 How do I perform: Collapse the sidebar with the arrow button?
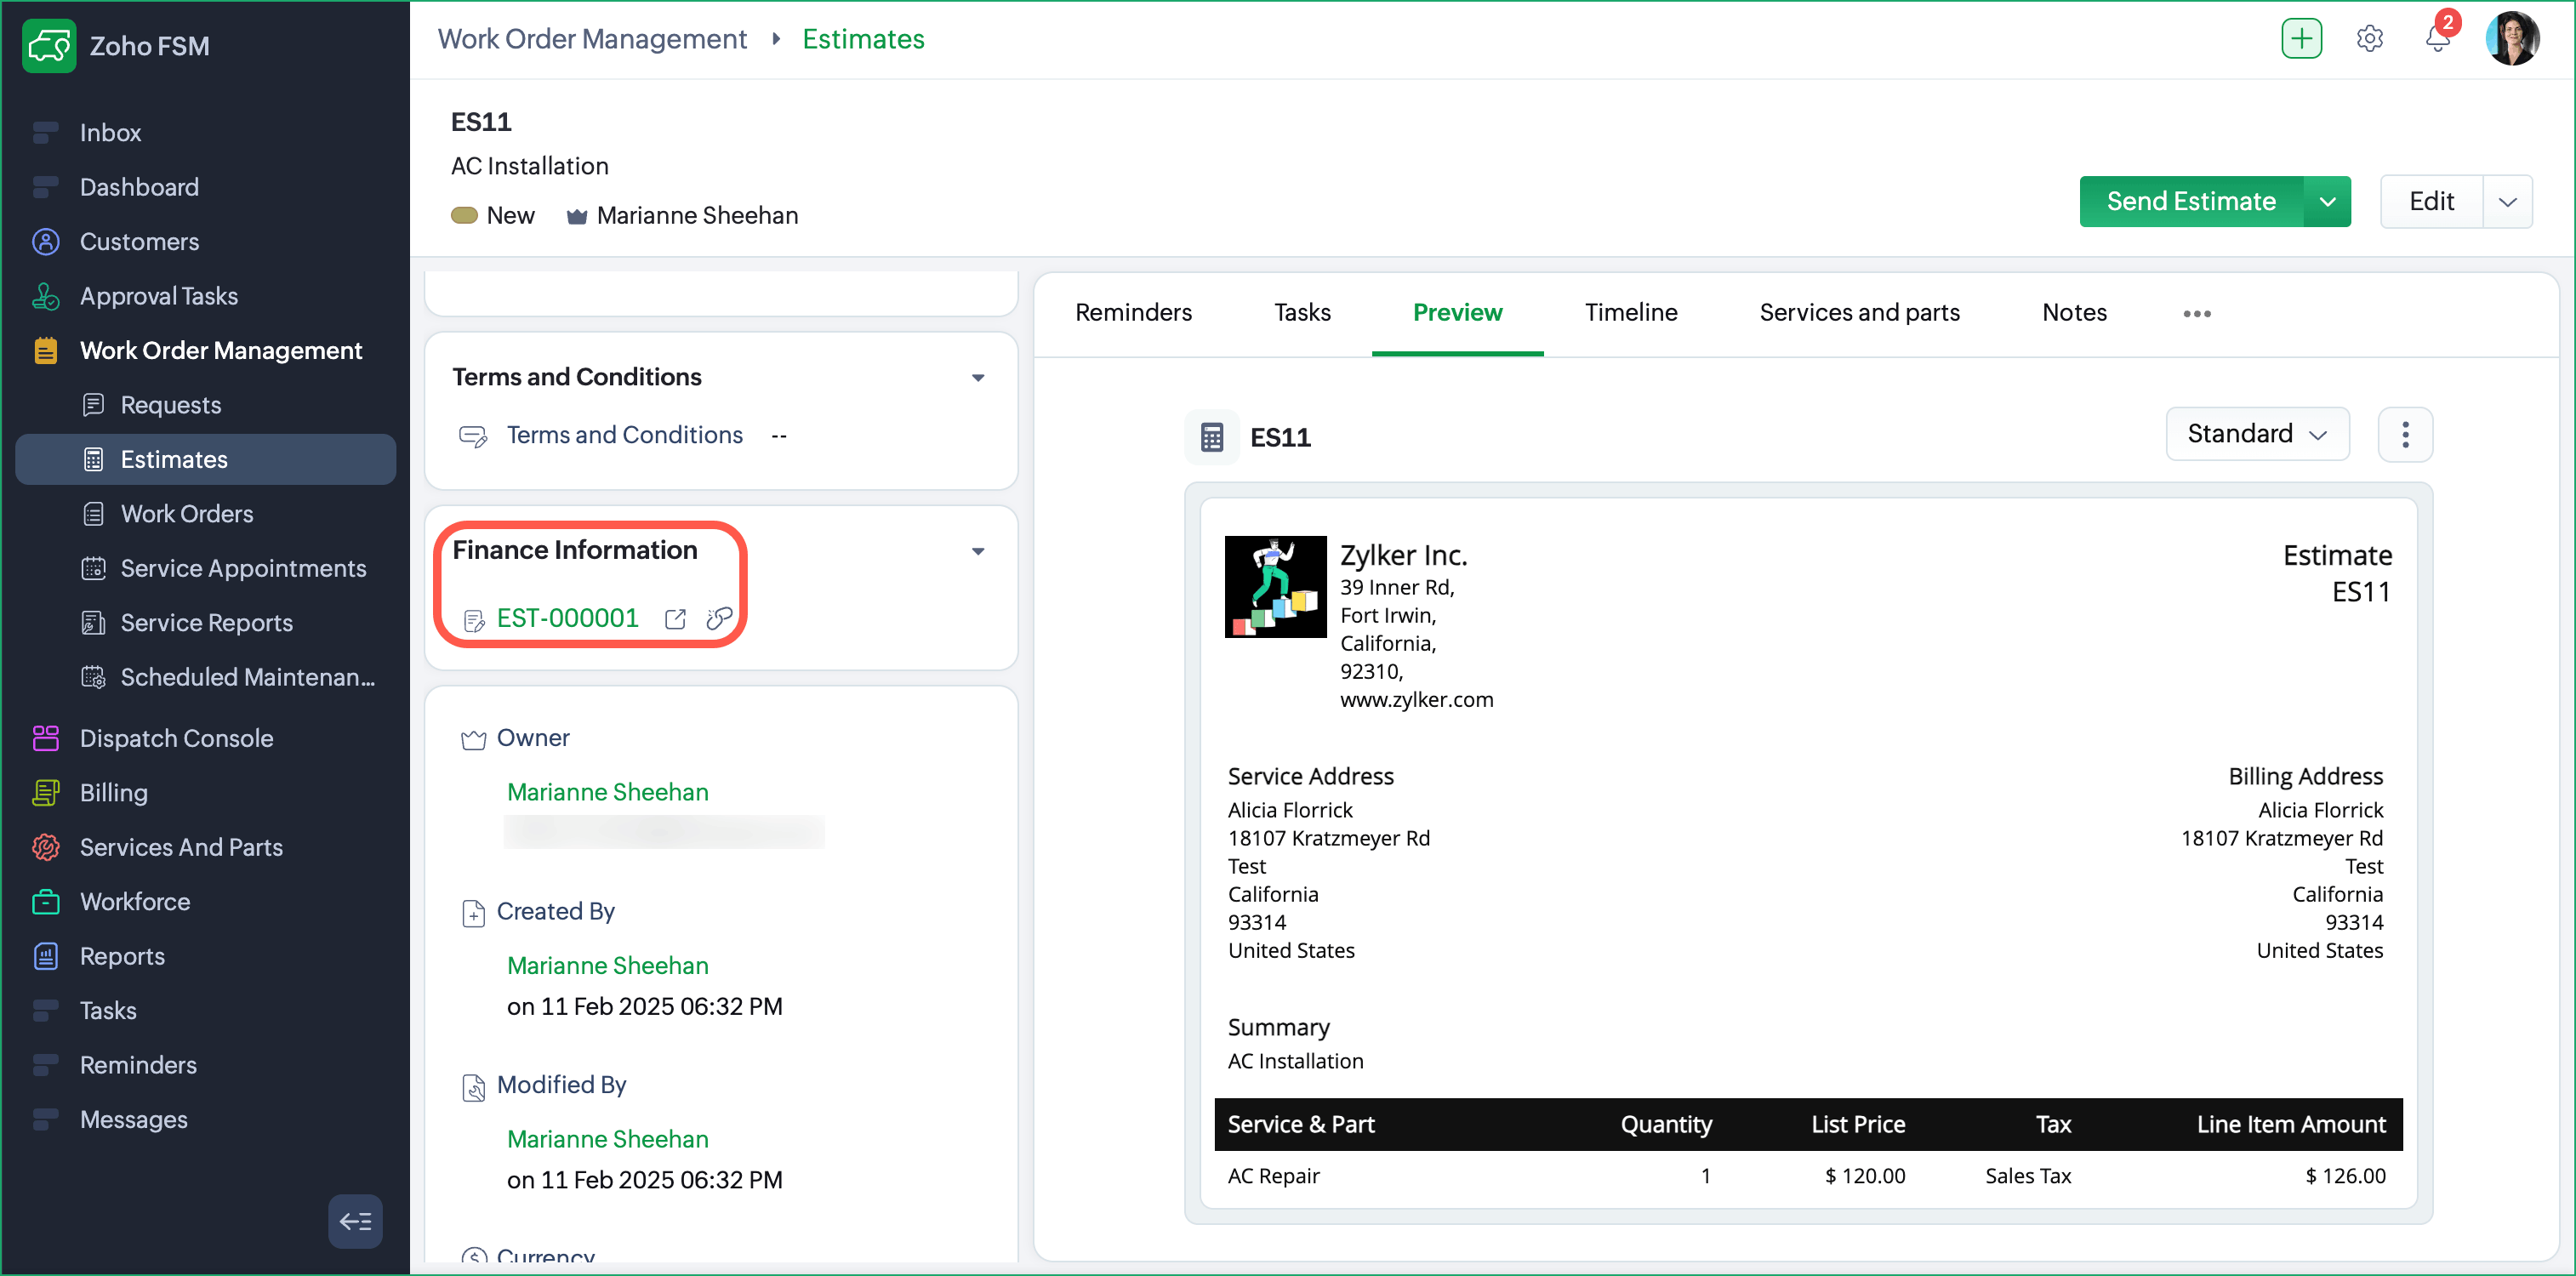pyautogui.click(x=355, y=1221)
